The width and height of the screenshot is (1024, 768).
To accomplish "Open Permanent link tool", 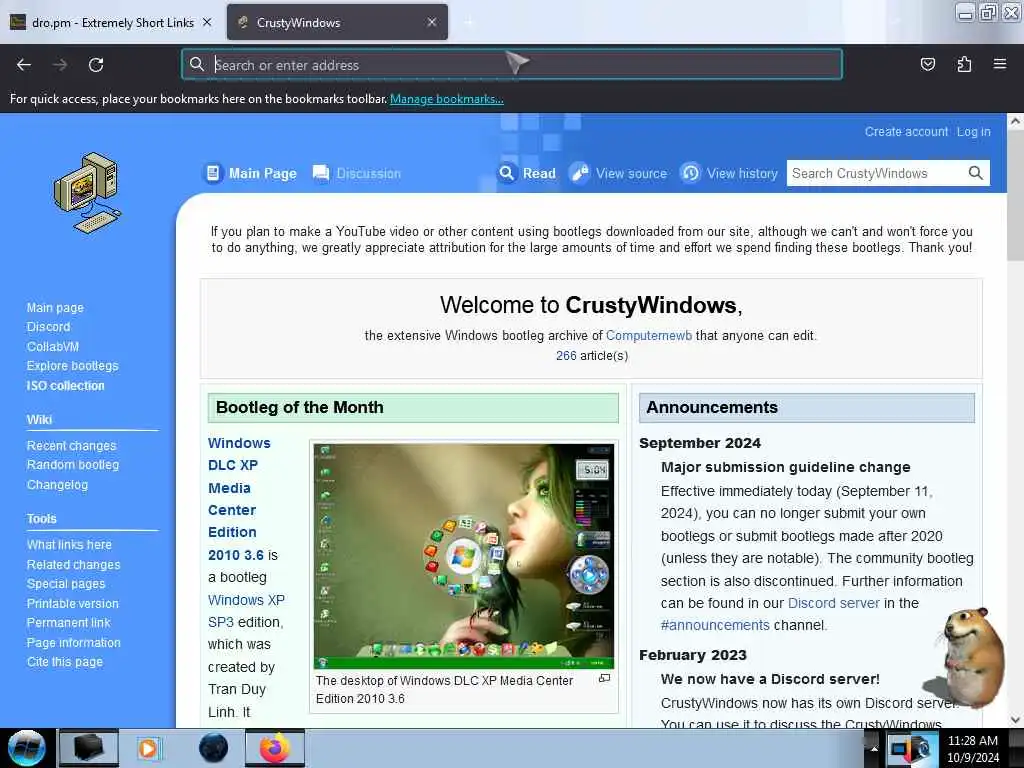I will tap(69, 623).
